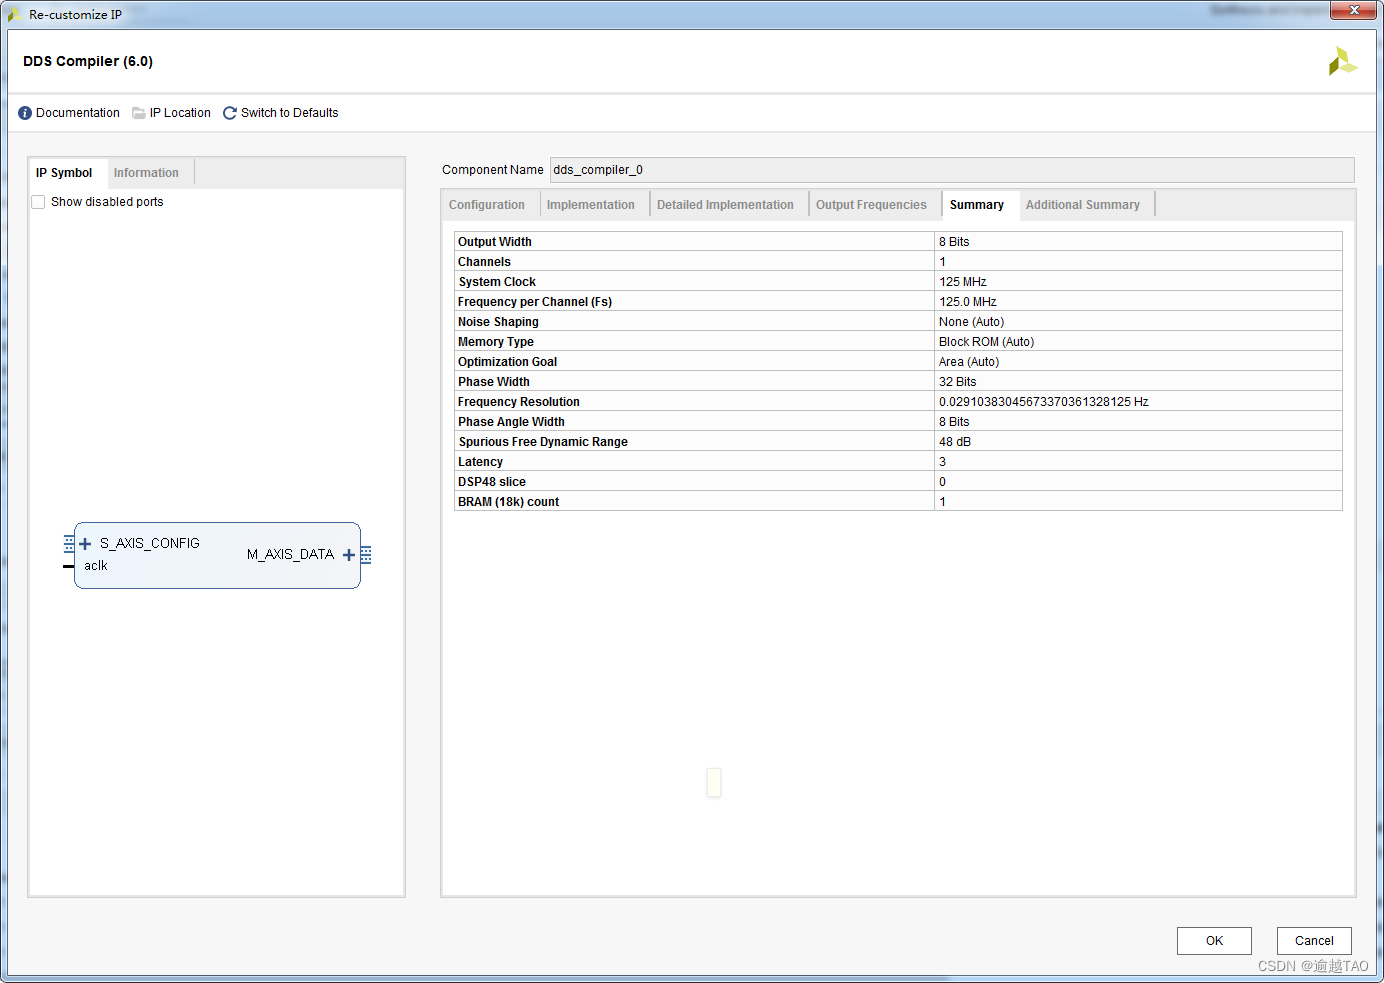This screenshot has height=983, width=1384.
Task: Select the Latency row label
Action: [x=480, y=462]
